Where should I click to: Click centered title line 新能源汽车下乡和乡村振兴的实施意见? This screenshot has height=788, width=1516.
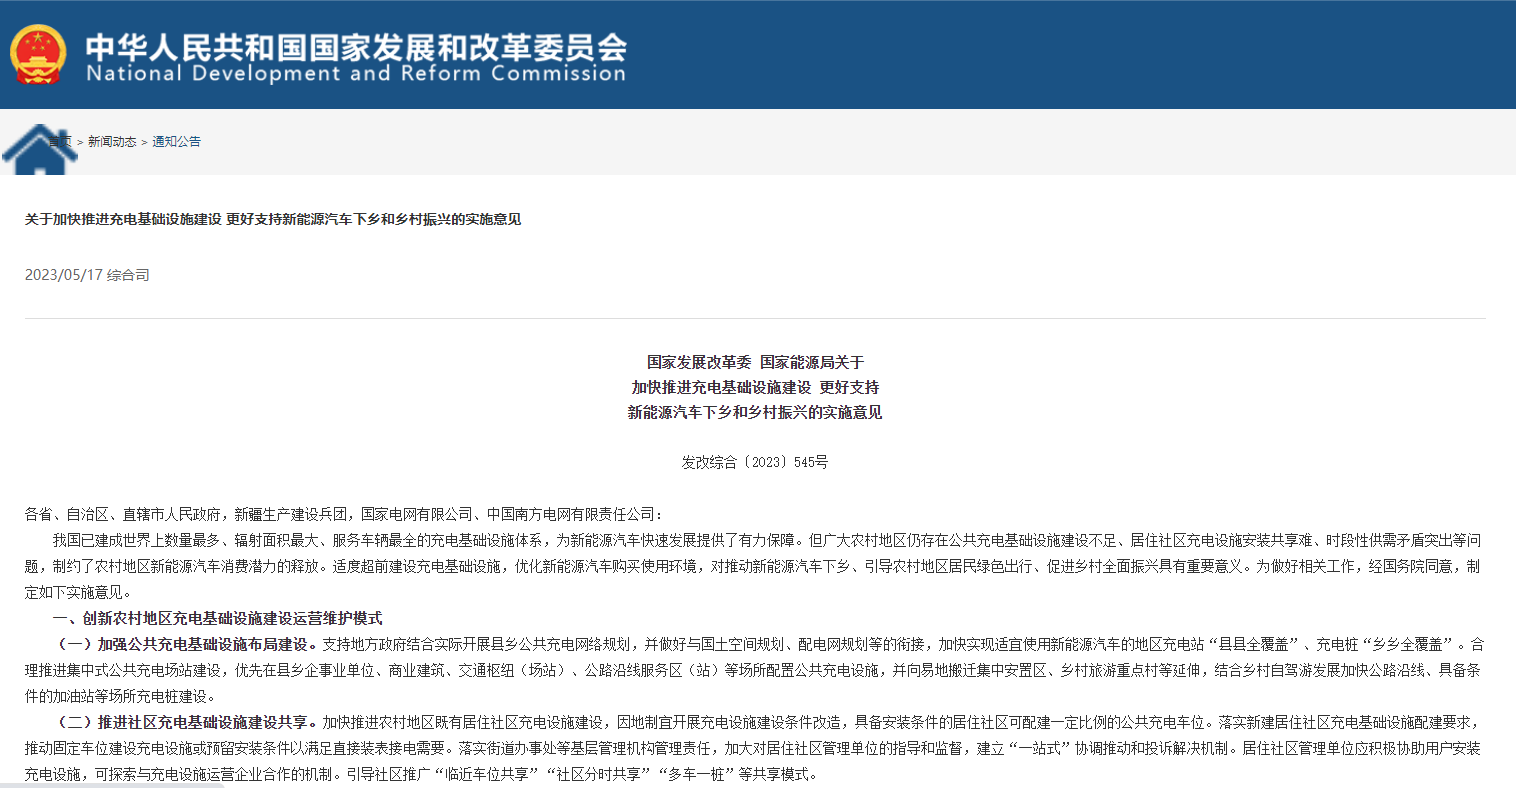pos(755,412)
